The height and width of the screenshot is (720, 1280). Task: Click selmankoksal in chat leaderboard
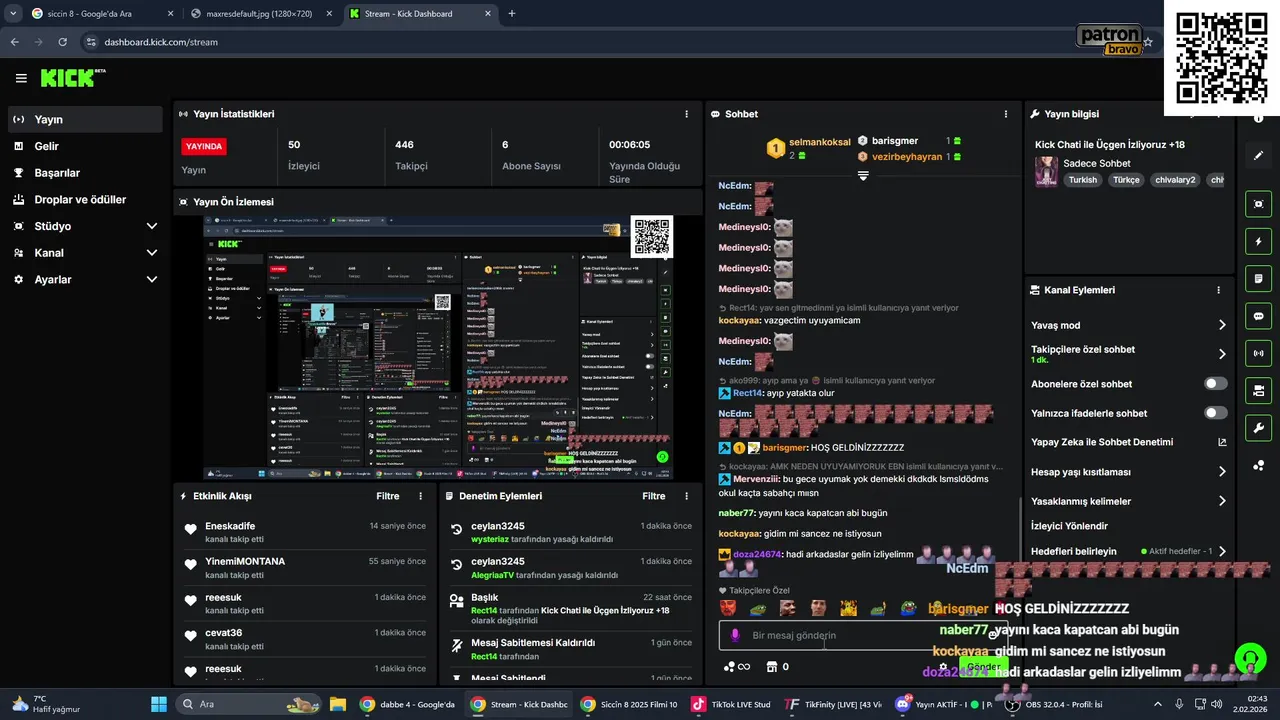click(819, 142)
